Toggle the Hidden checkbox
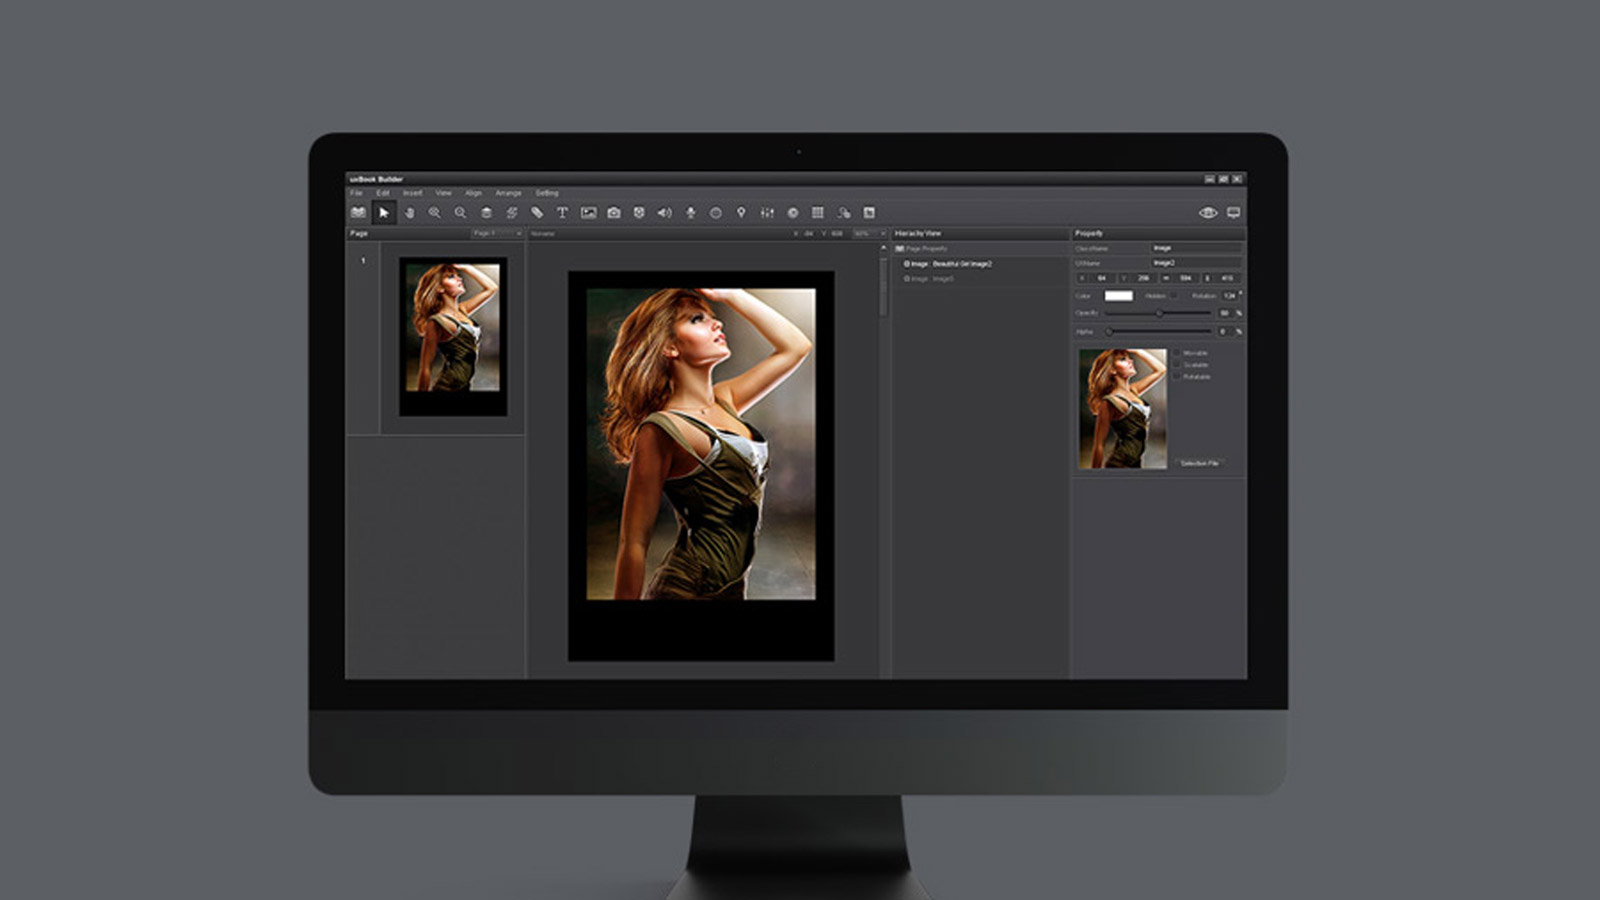The width and height of the screenshot is (1600, 900). coord(1174,296)
